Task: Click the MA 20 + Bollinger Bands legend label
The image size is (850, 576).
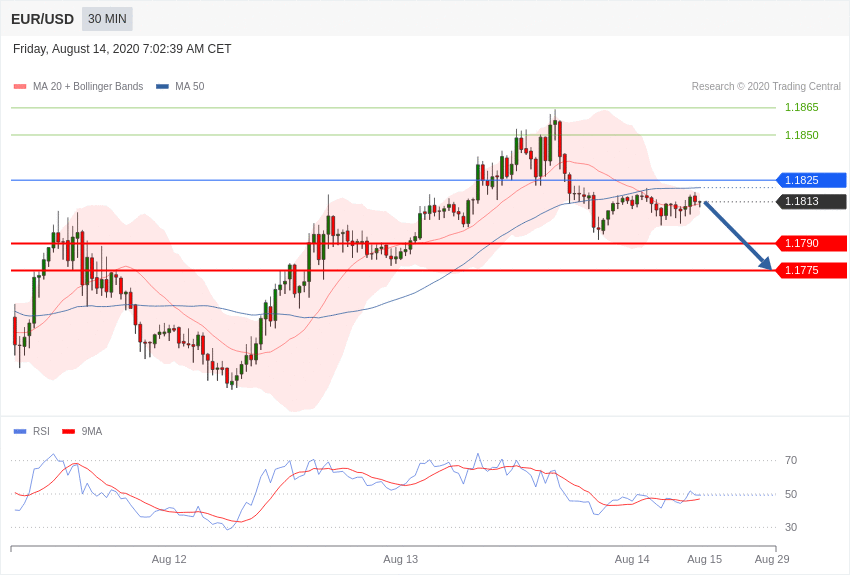Action: (x=88, y=86)
